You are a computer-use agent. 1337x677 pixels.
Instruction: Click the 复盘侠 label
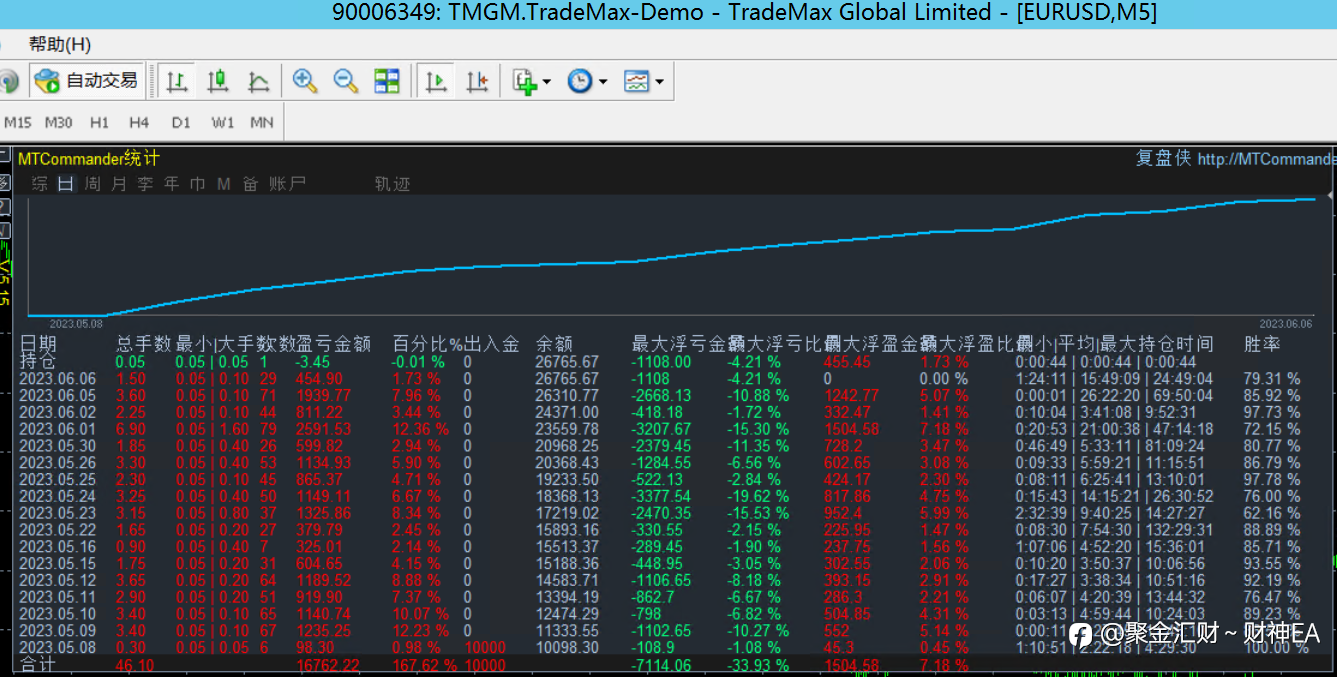(x=1164, y=159)
